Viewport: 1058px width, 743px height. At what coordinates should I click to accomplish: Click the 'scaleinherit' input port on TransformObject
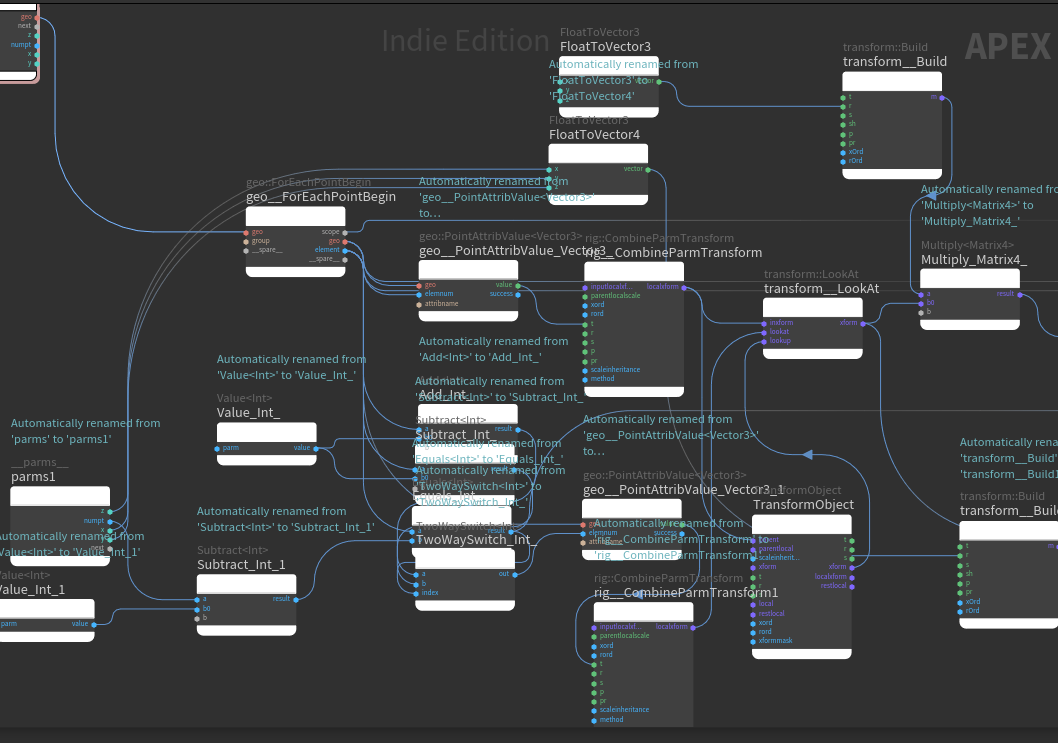(x=753, y=558)
